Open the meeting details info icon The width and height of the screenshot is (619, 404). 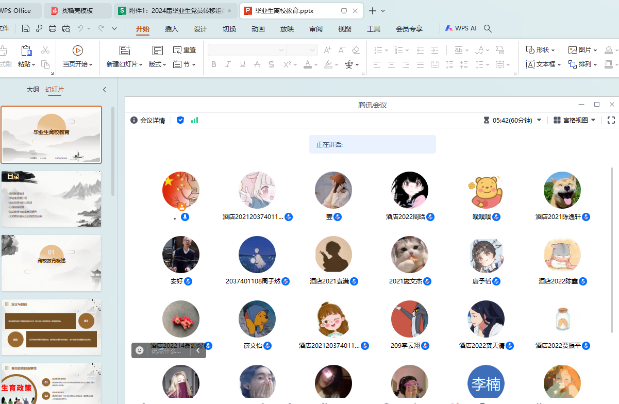click(134, 120)
